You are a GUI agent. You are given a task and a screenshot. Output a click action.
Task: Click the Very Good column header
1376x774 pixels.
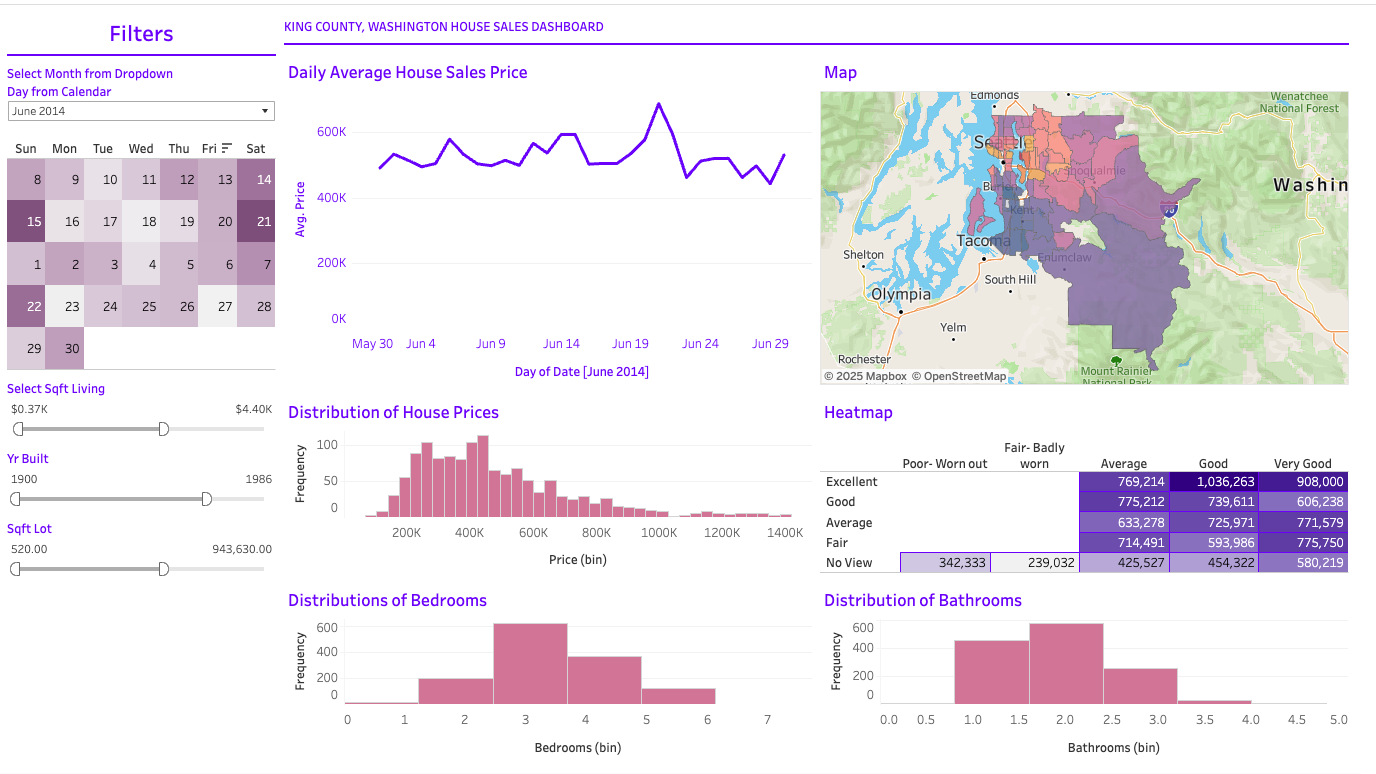(1303, 464)
